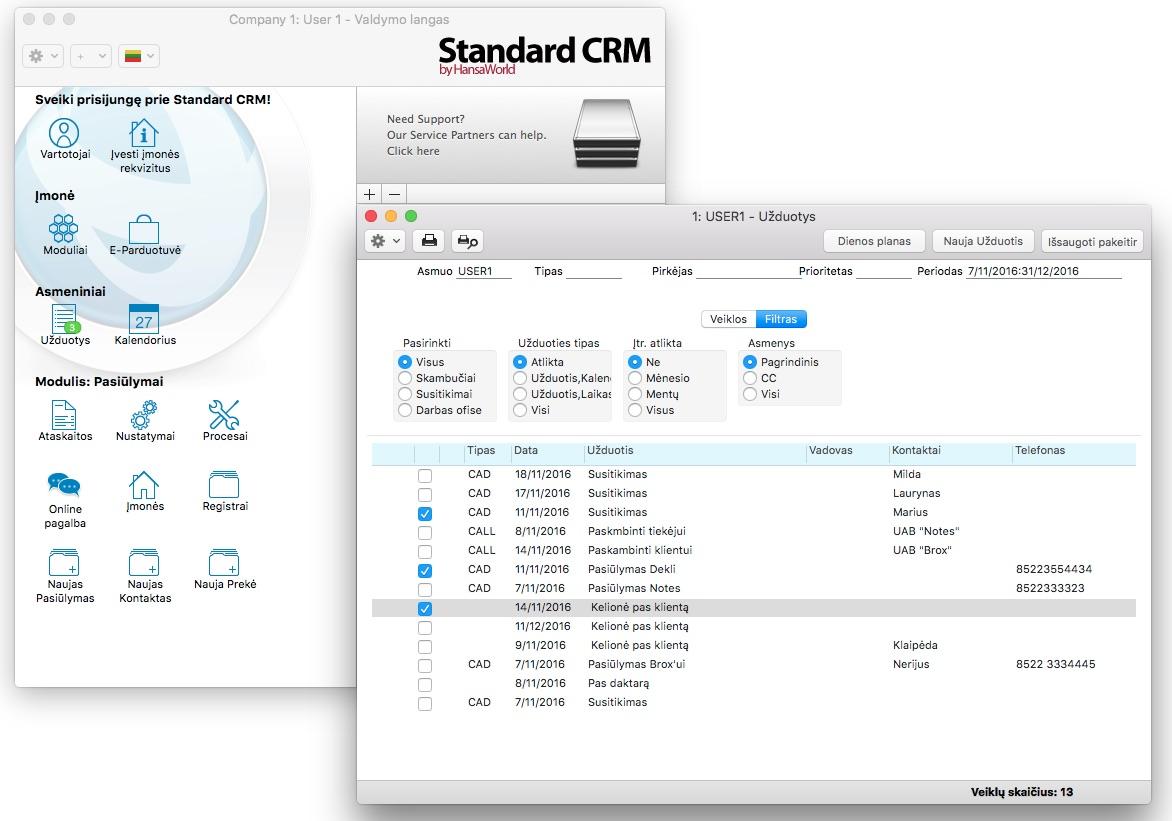
Task: Select the Visus radio under Pasirinkti
Action: click(x=405, y=362)
